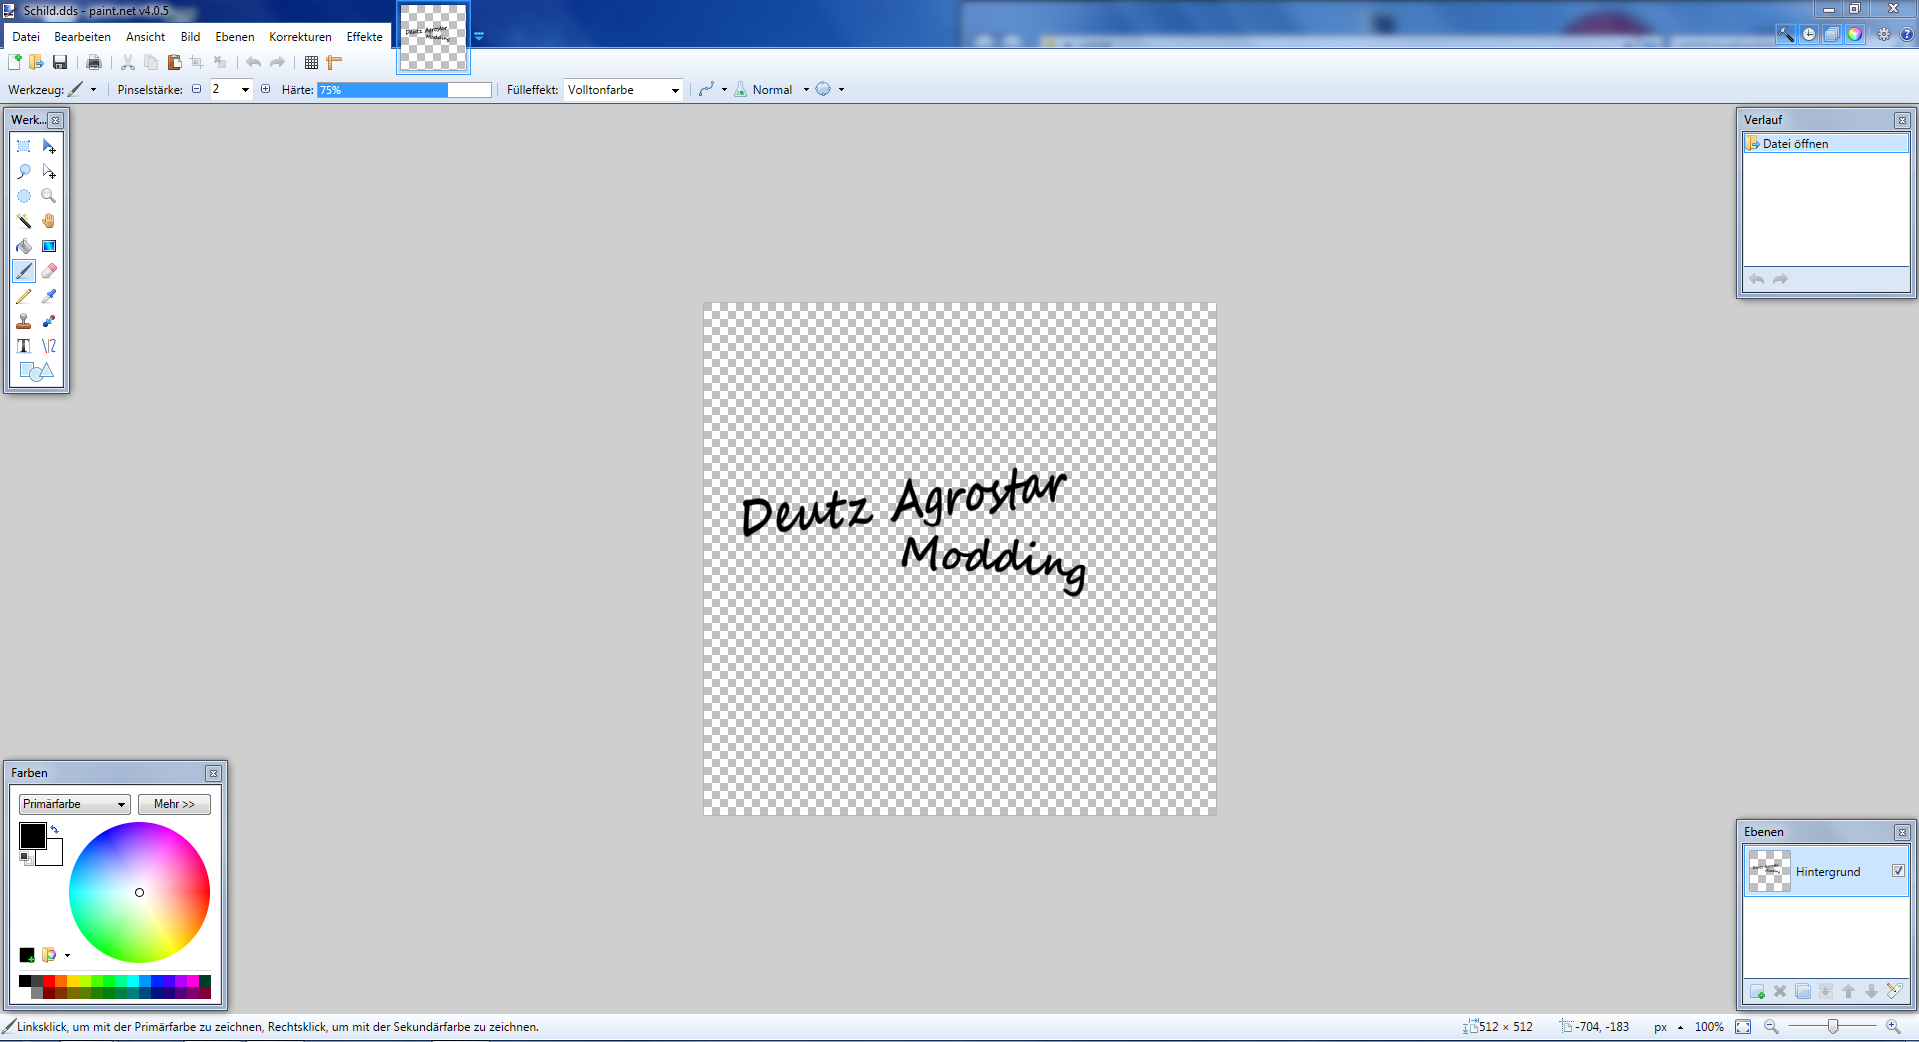Open layer properties in Ebenen panel

point(1894,991)
